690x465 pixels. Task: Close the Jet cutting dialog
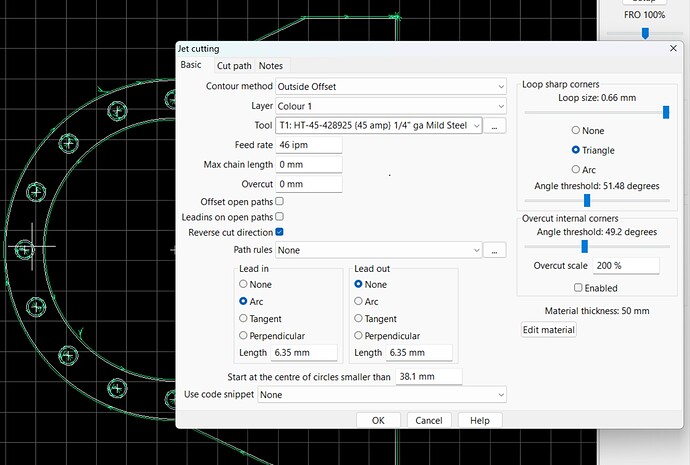(x=673, y=48)
